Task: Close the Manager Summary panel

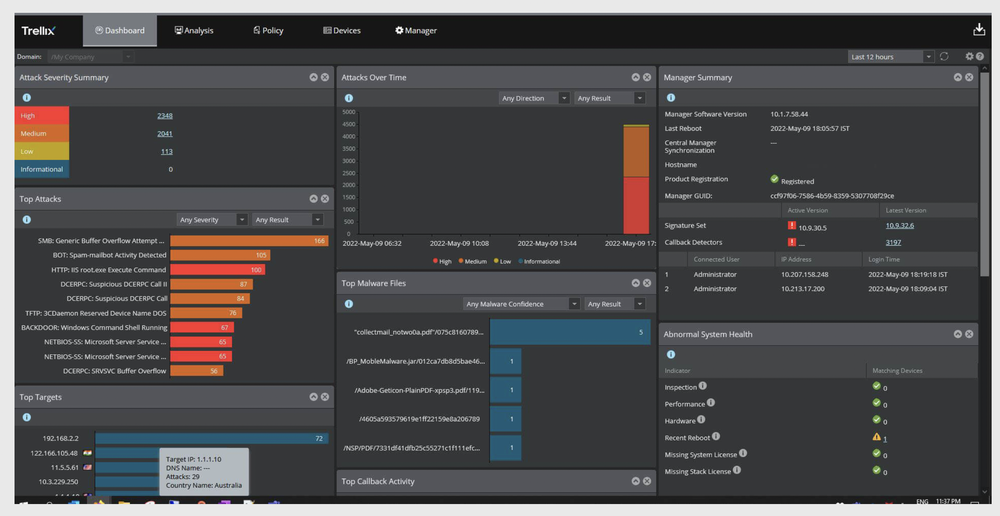Action: tap(969, 77)
